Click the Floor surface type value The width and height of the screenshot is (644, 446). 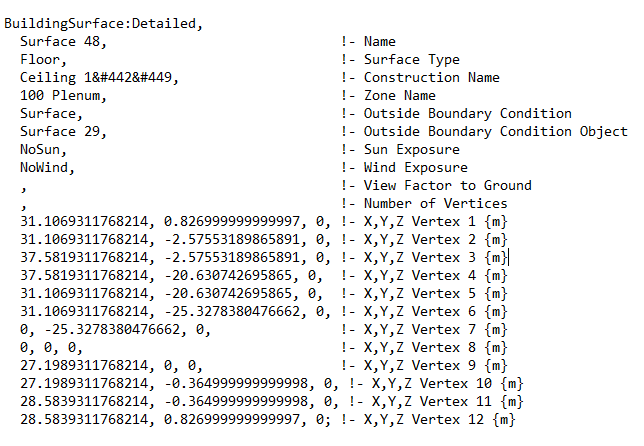pyautogui.click(x=43, y=60)
